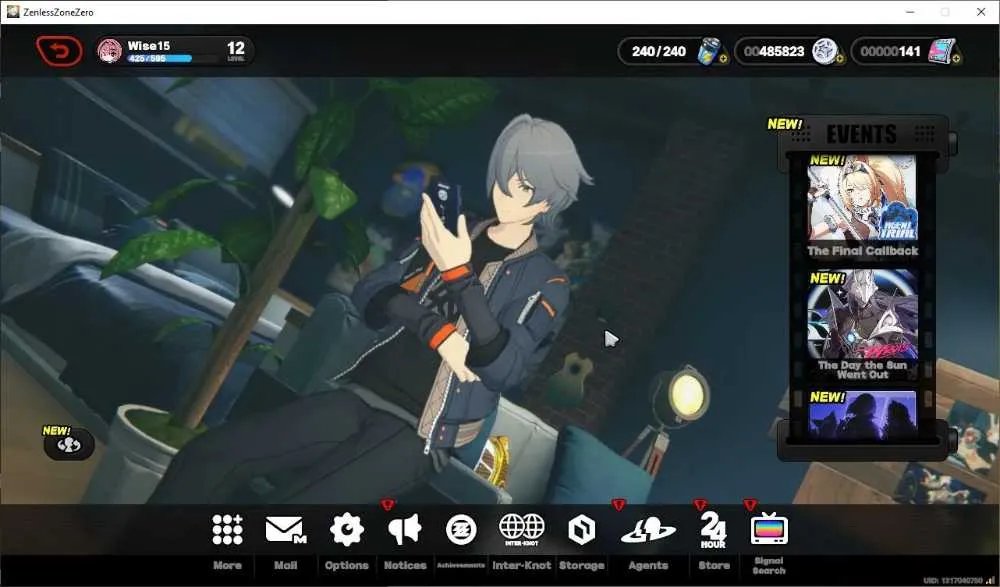The width and height of the screenshot is (1000, 587).
Task: Click the red back arrow button
Action: (x=59, y=51)
